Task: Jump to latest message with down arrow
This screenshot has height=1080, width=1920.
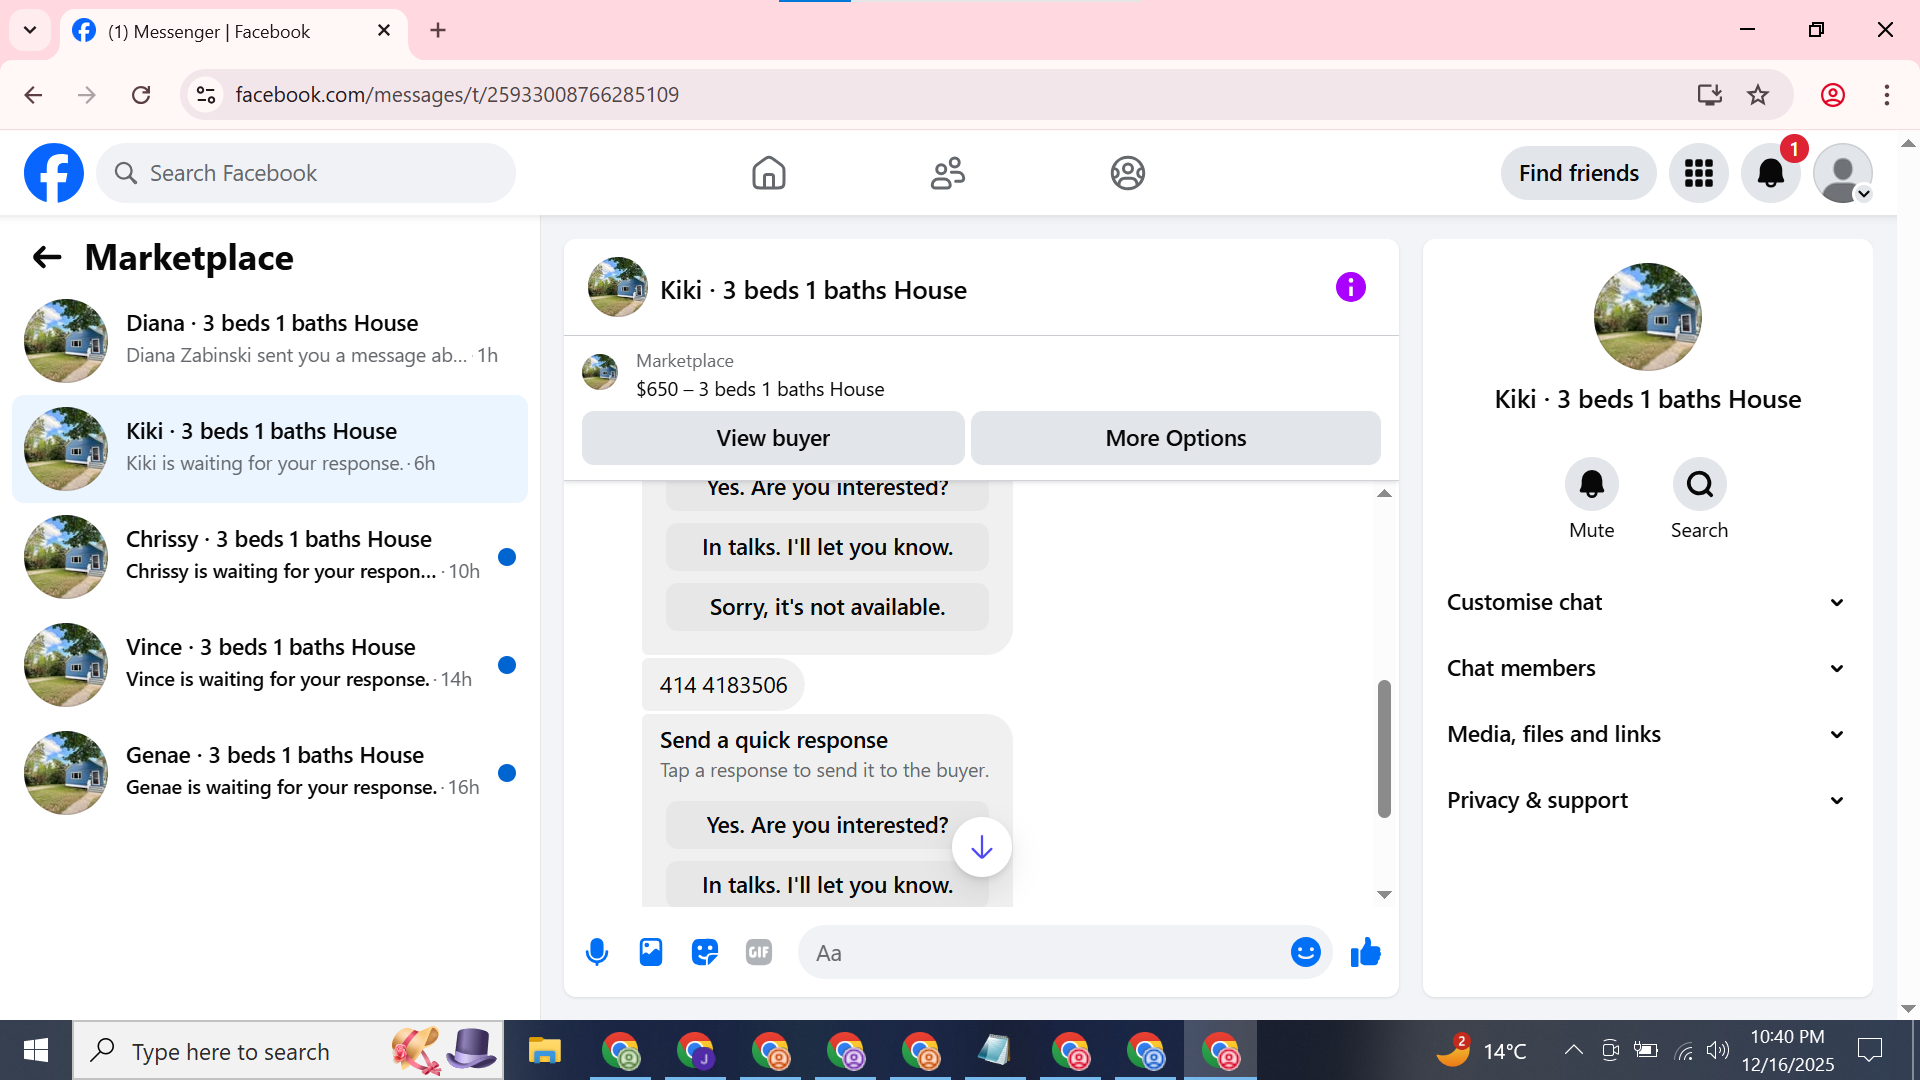Action: [x=981, y=847]
